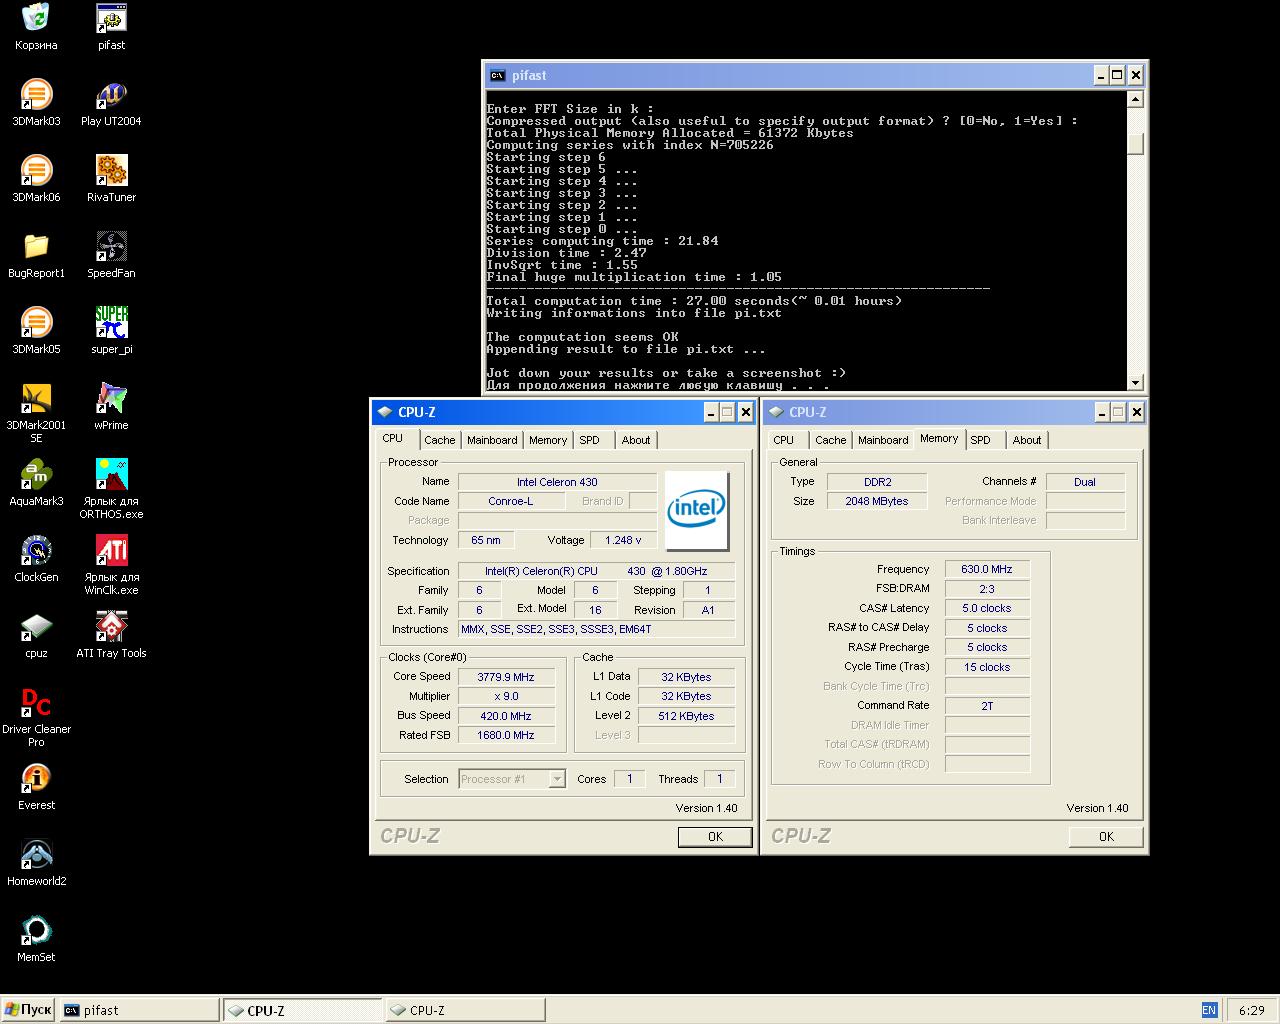The width and height of the screenshot is (1280, 1024).
Task: Open About tab in left CPU-Z window
Action: (636, 440)
